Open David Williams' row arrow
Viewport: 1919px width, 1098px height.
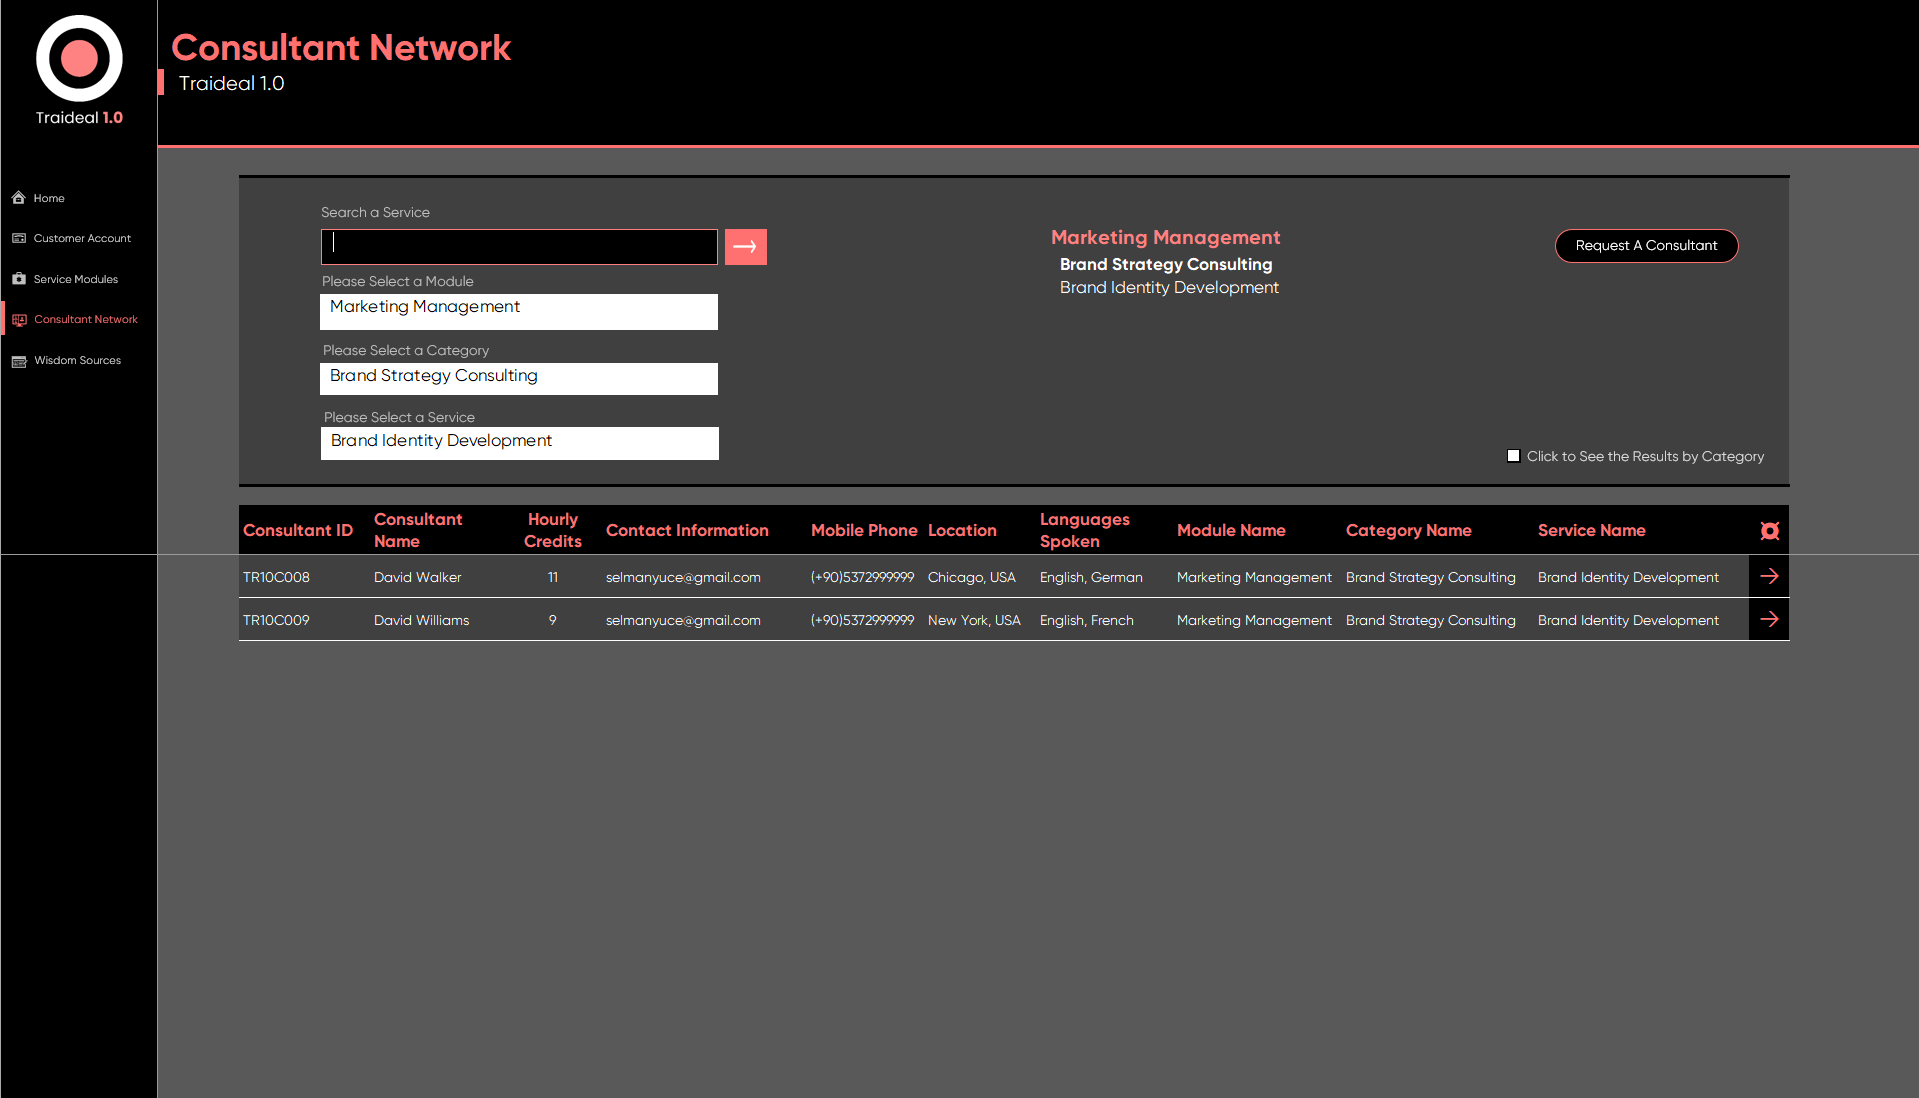tap(1768, 620)
